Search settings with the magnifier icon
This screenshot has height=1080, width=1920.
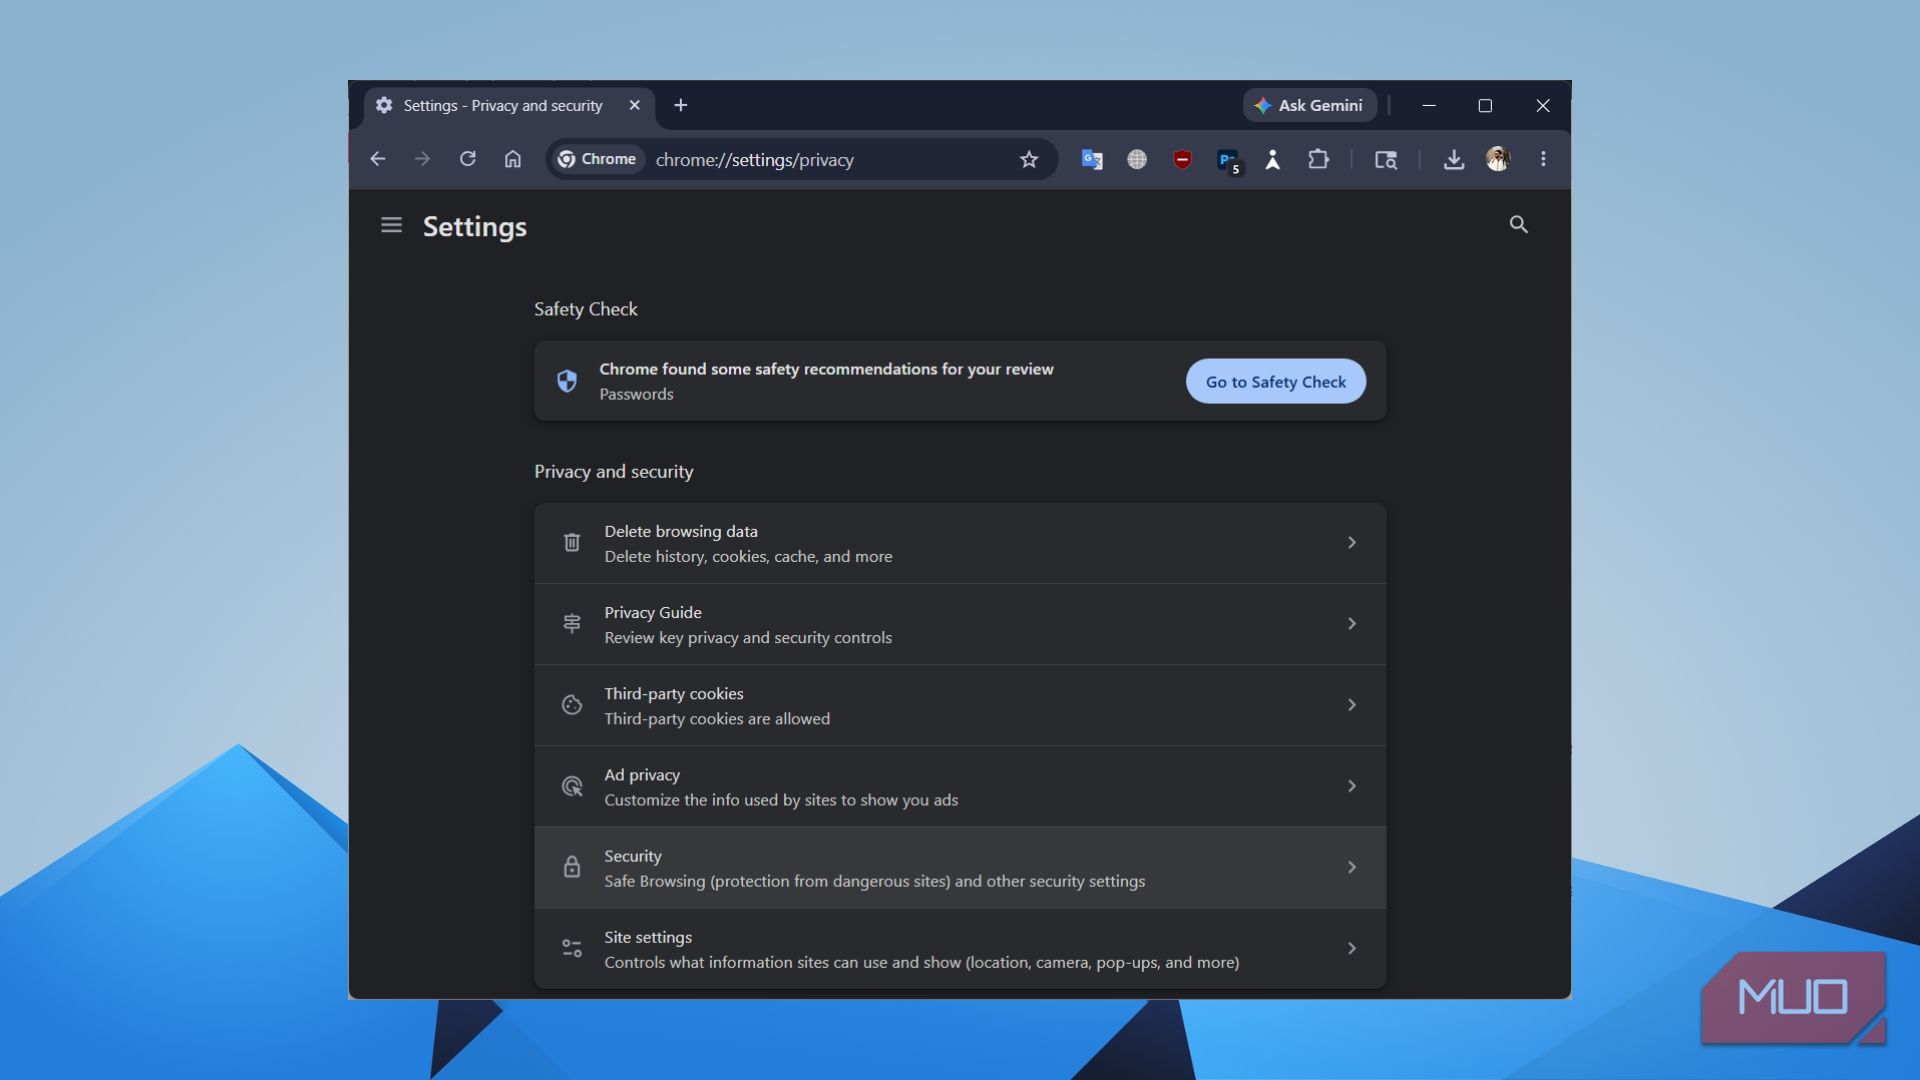pos(1518,225)
